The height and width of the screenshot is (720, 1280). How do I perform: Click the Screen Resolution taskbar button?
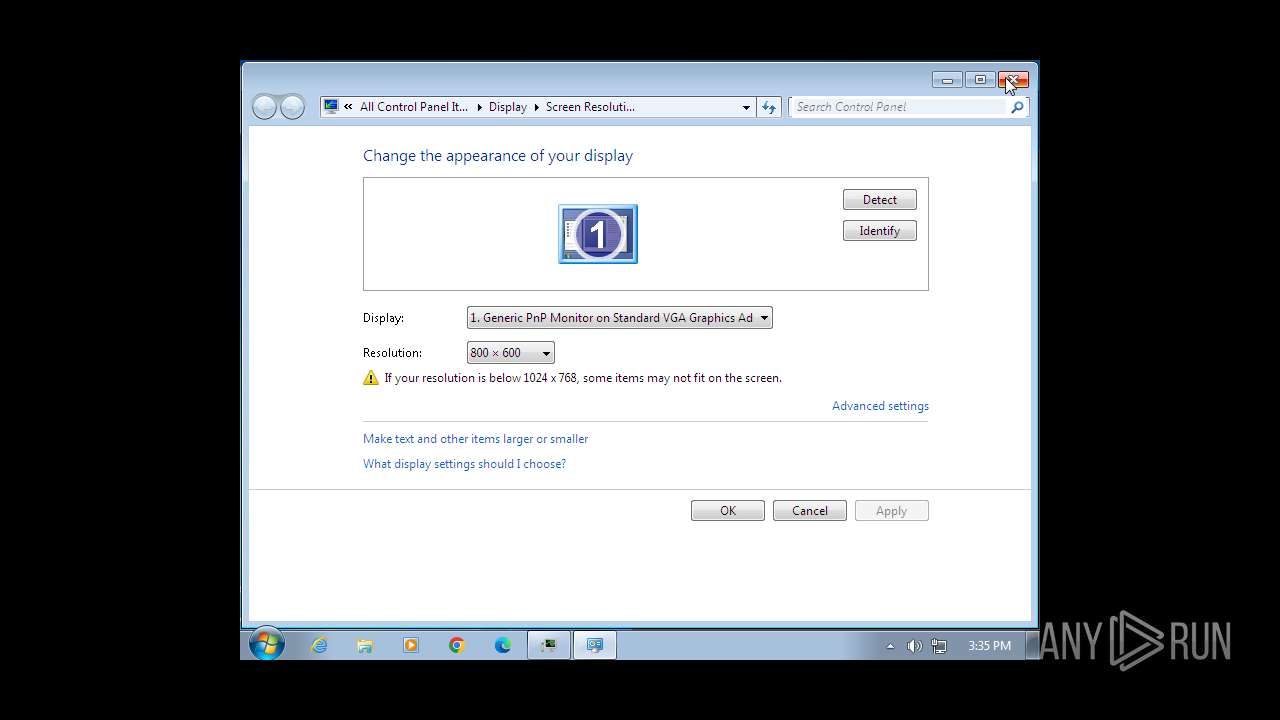(x=595, y=645)
